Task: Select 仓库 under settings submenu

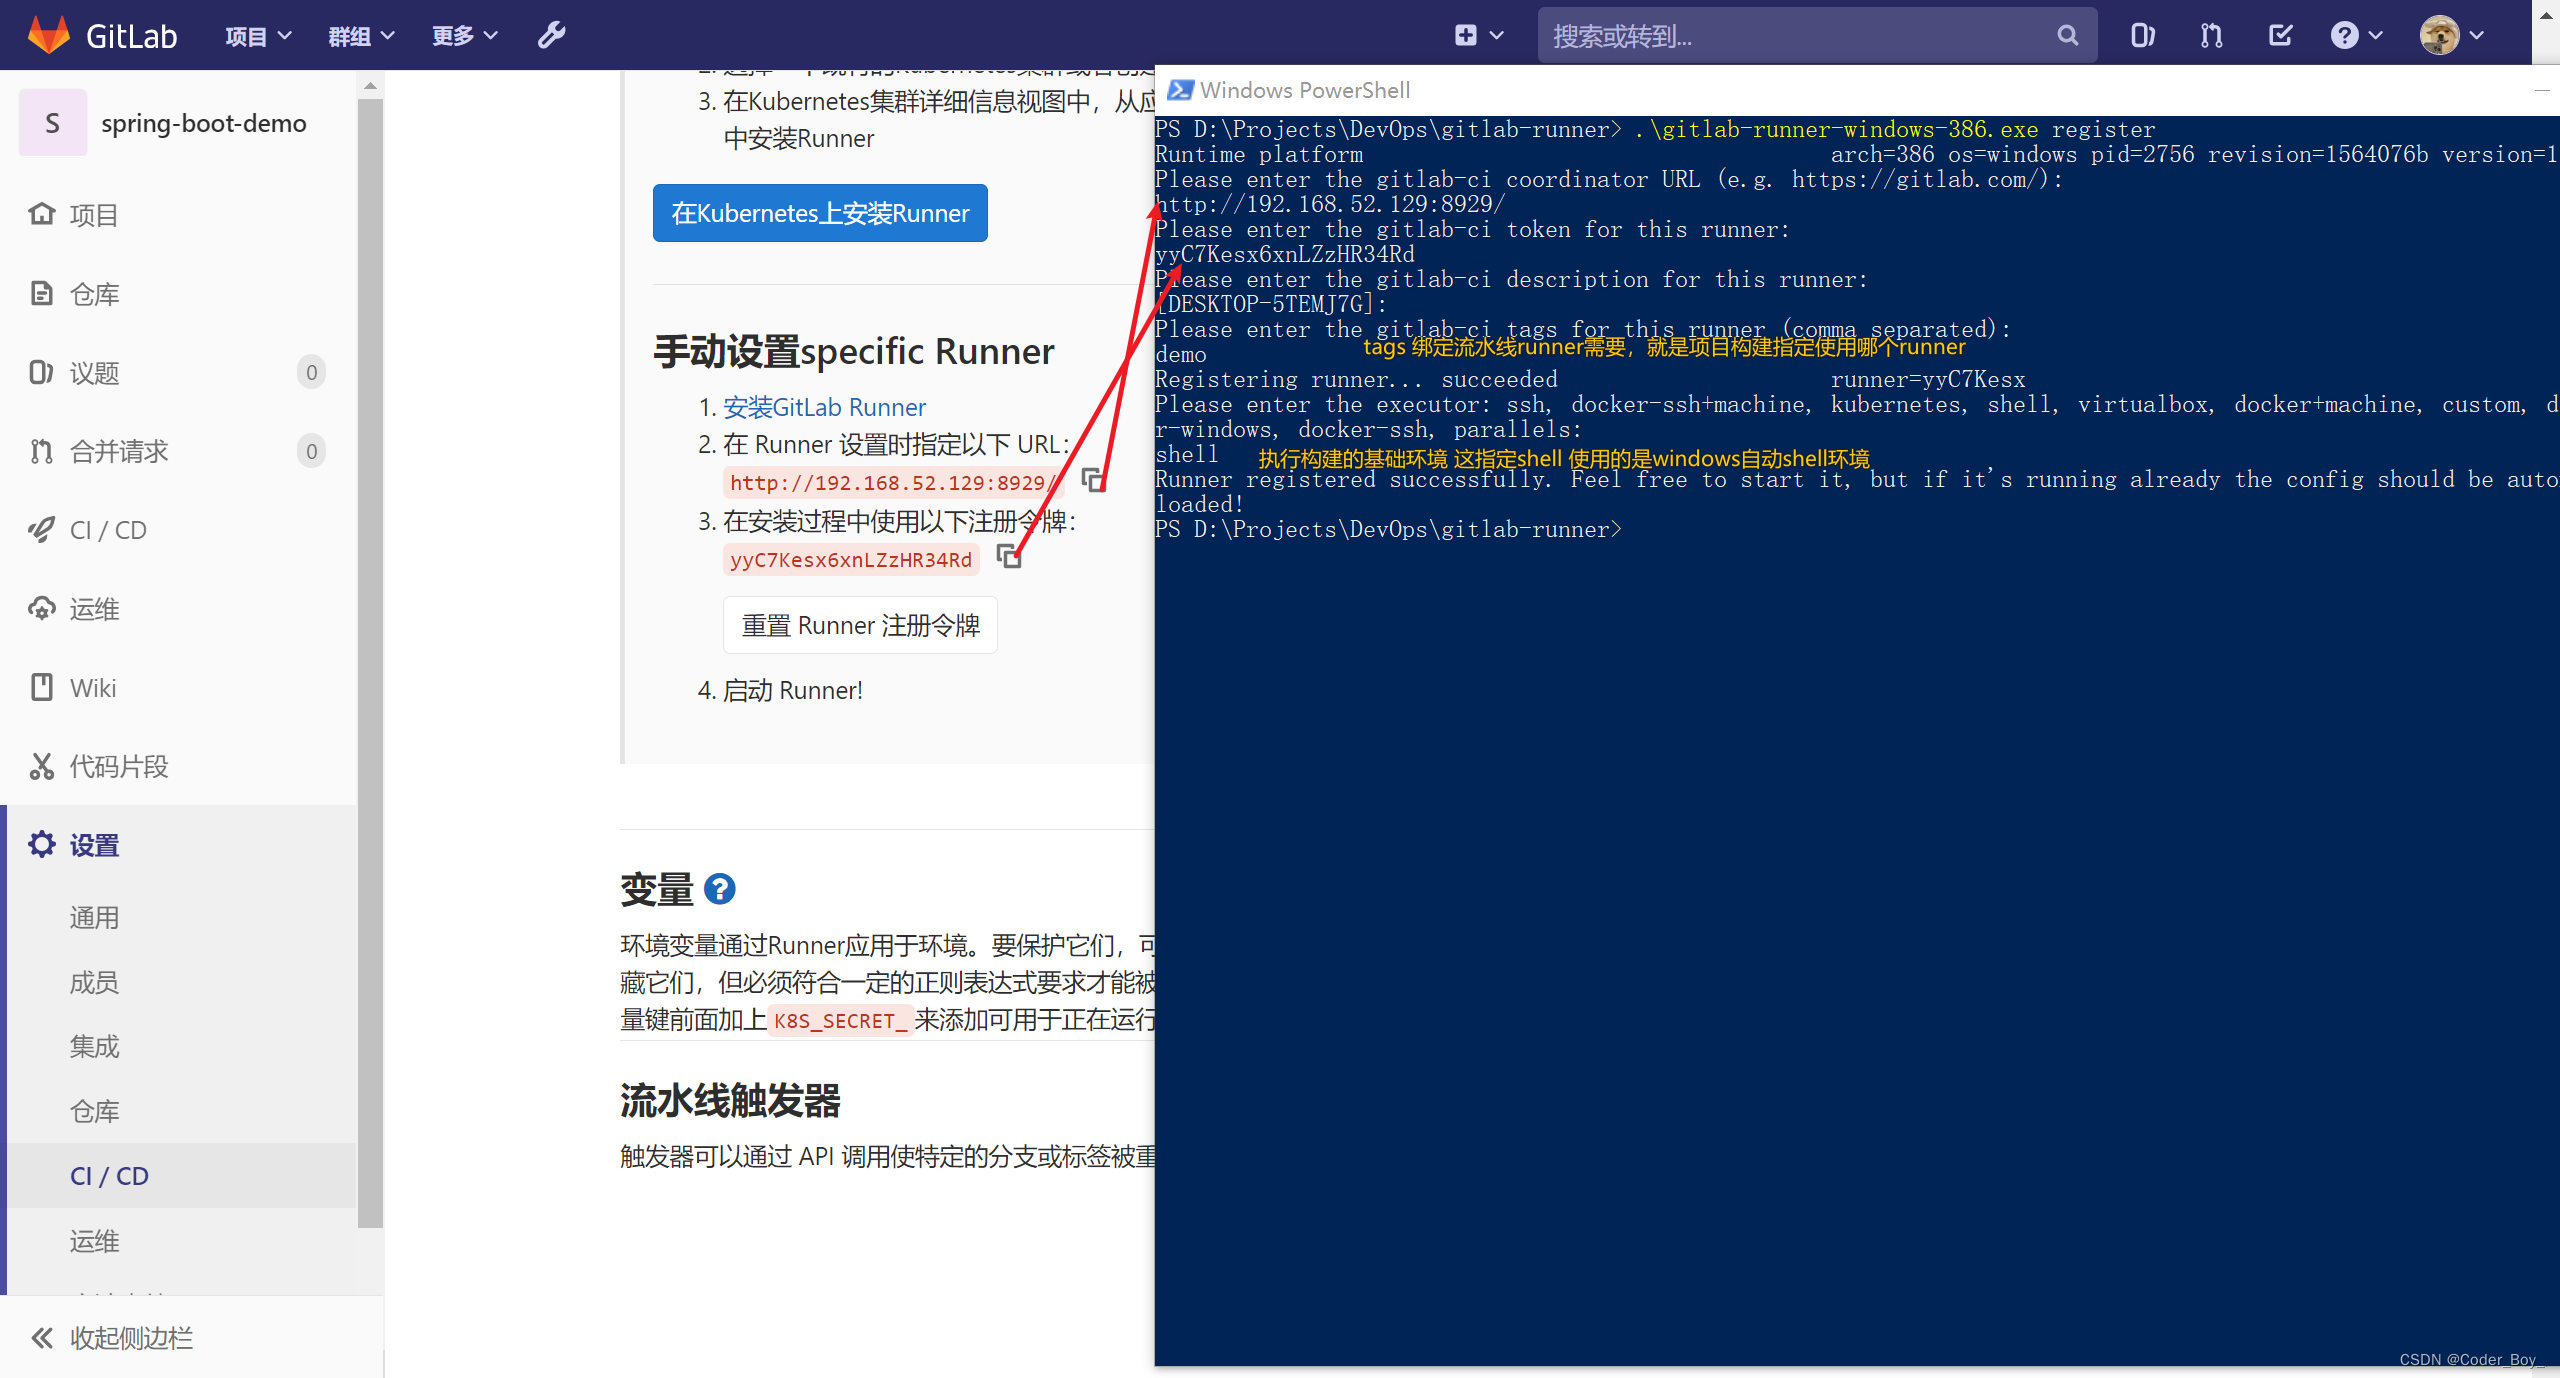Action: pos(94,1111)
